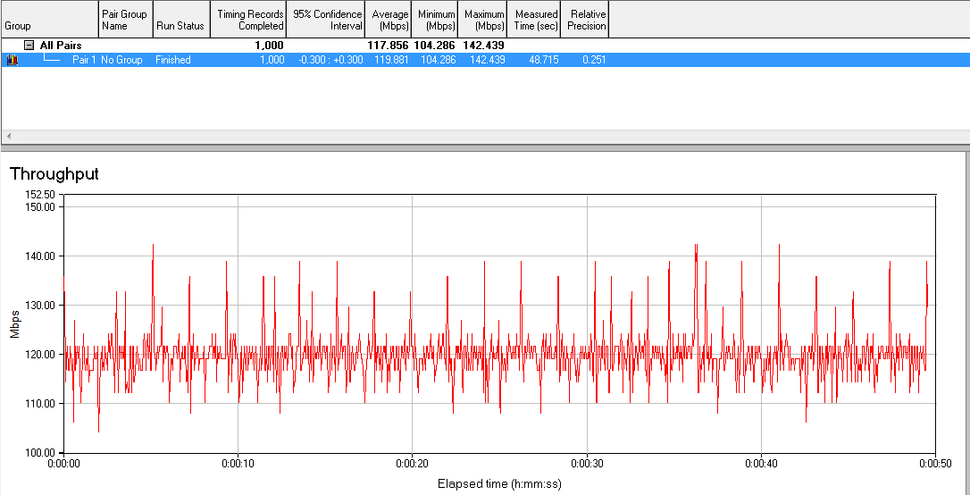Click the 95% Confidence Interval header
Image resolution: width=970 pixels, height=495 pixels.
(325, 19)
